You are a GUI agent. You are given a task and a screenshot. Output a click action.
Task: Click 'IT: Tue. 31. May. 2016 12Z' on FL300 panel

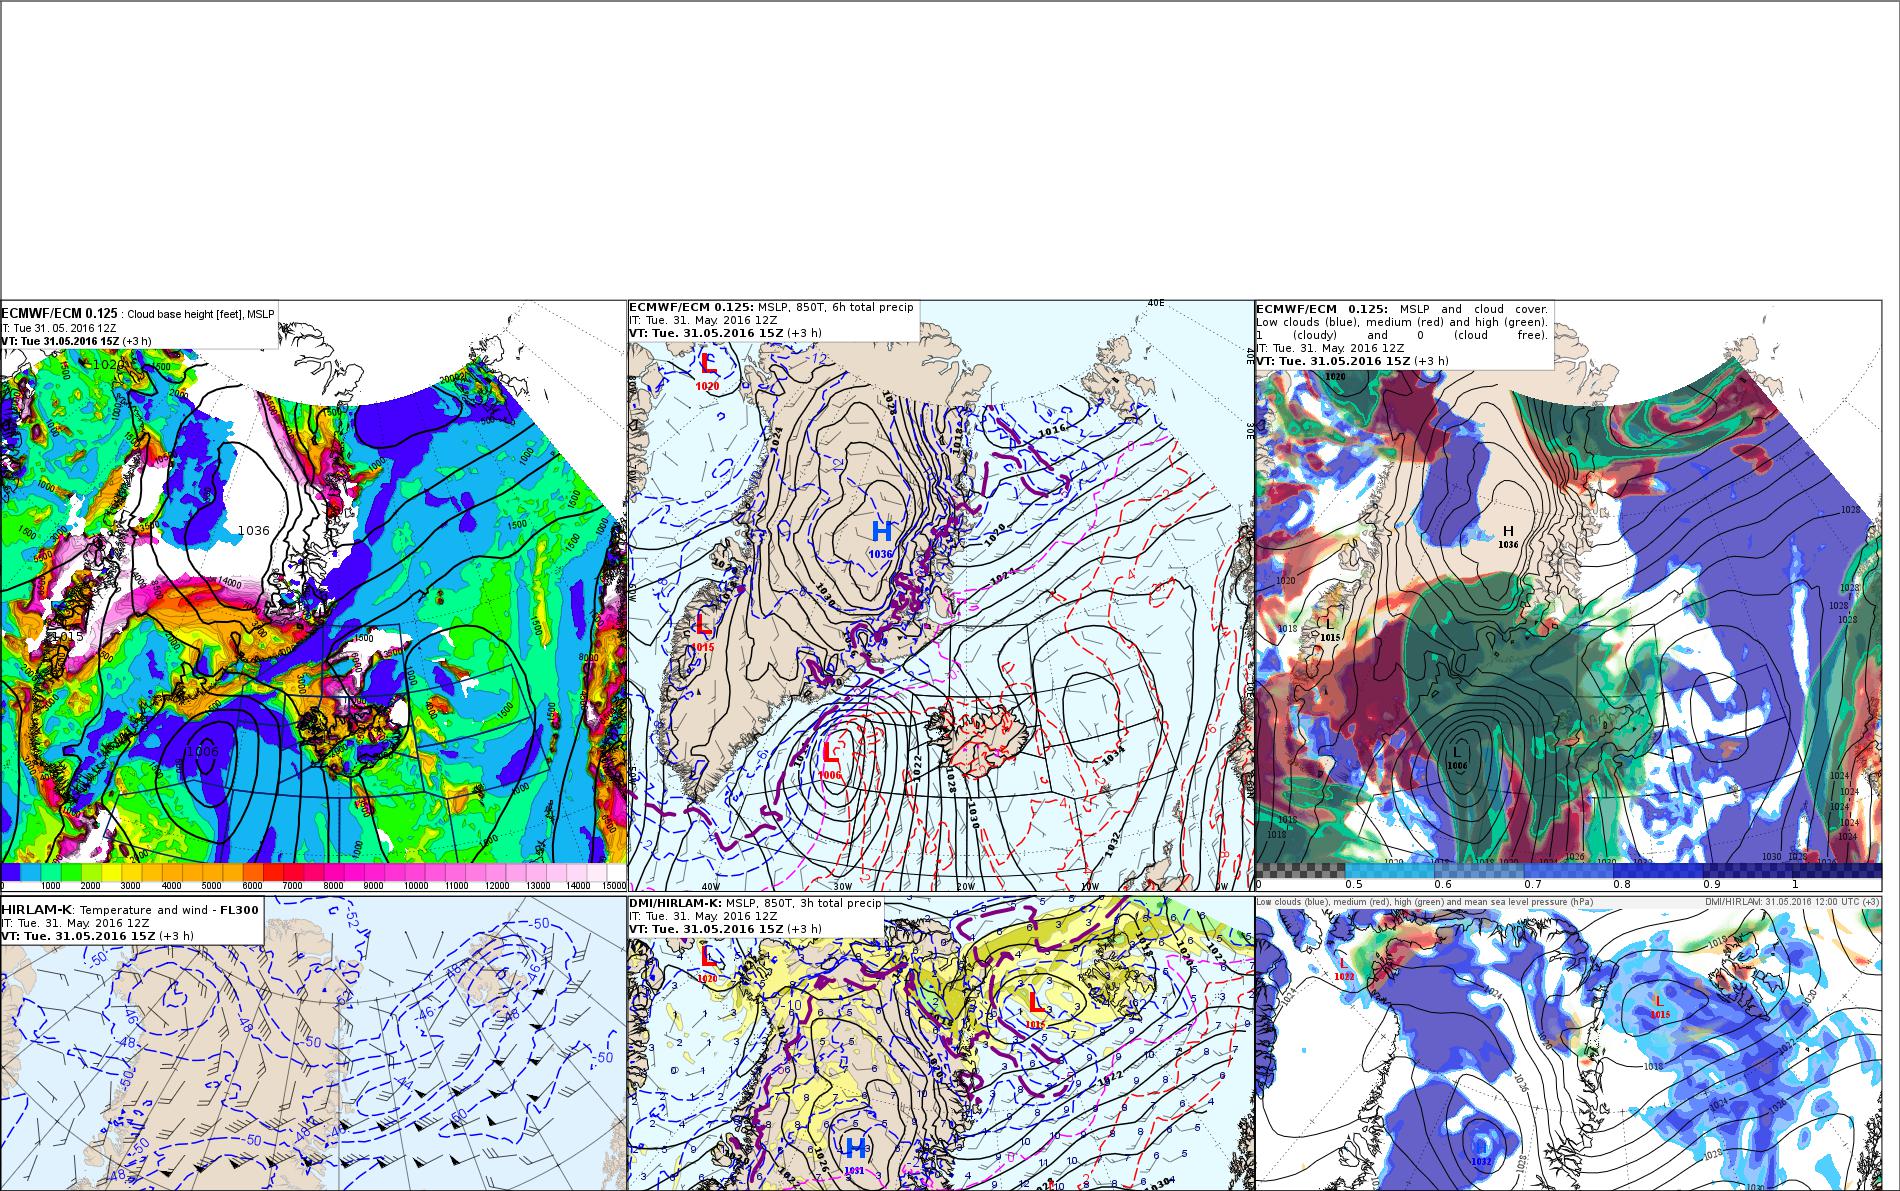pyautogui.click(x=76, y=923)
